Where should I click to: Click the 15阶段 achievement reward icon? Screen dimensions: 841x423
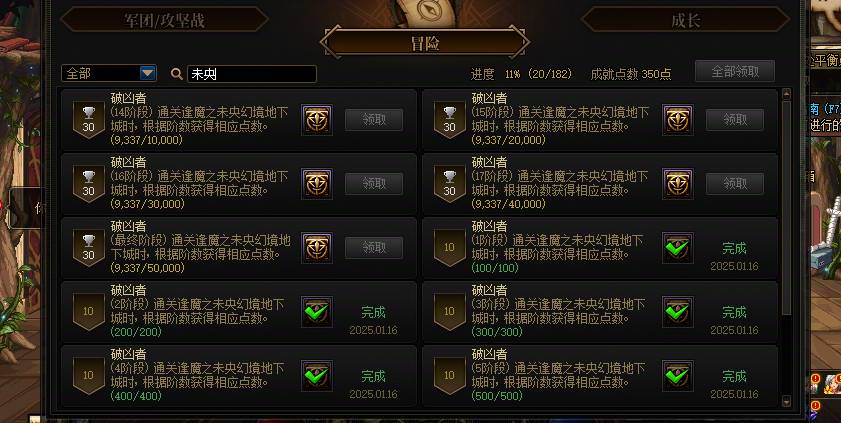(x=678, y=120)
